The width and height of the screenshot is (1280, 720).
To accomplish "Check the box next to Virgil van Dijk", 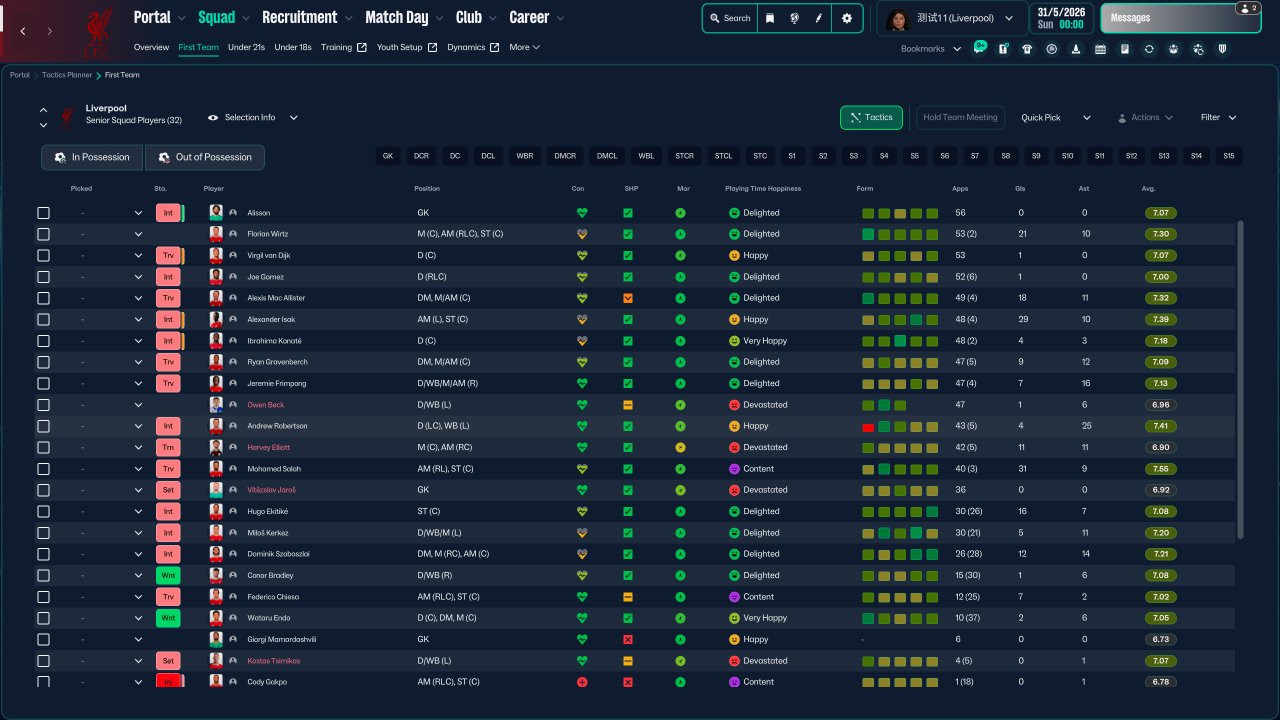I will click(x=43, y=256).
